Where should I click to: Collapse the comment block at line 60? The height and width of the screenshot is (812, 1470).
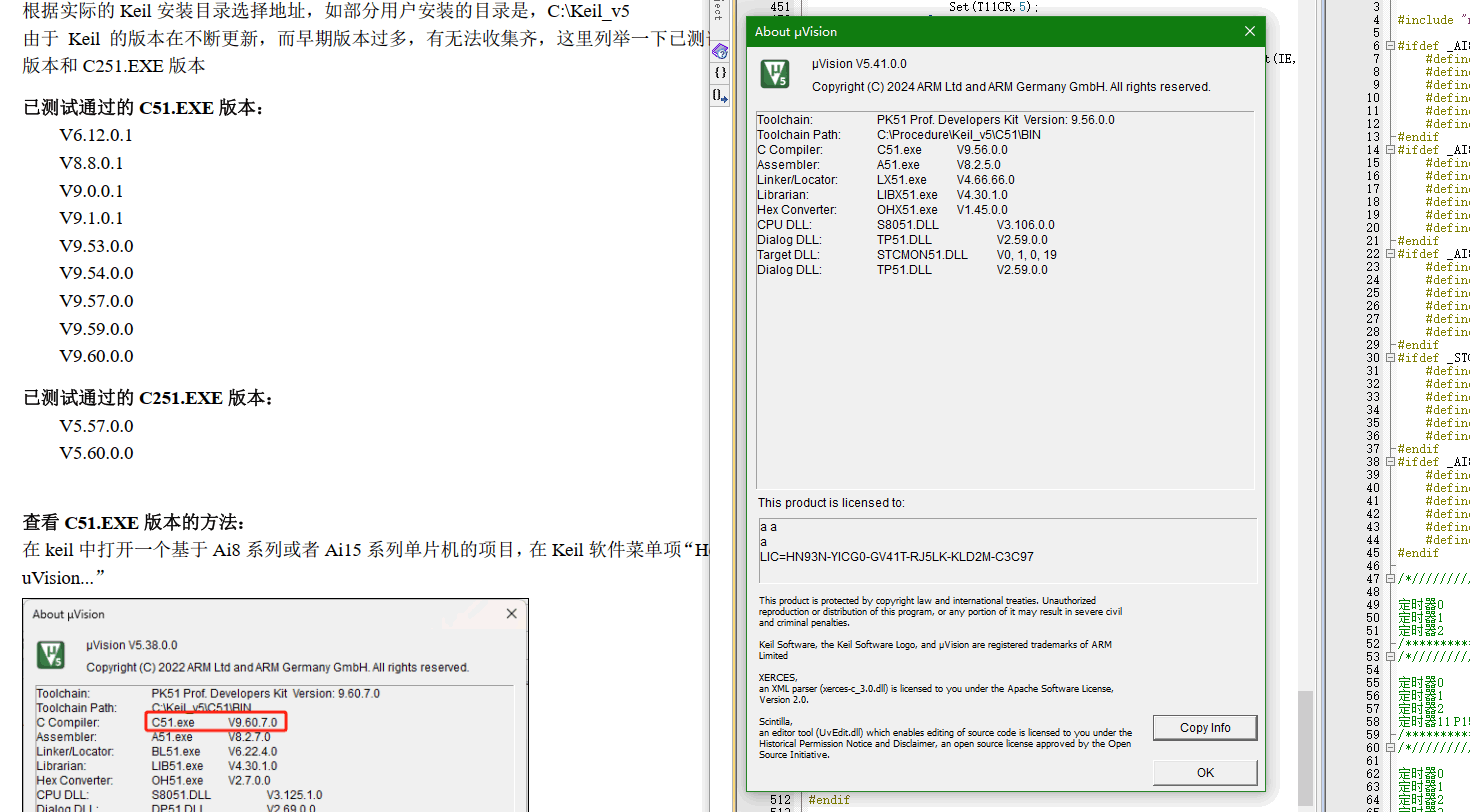tap(1391, 748)
